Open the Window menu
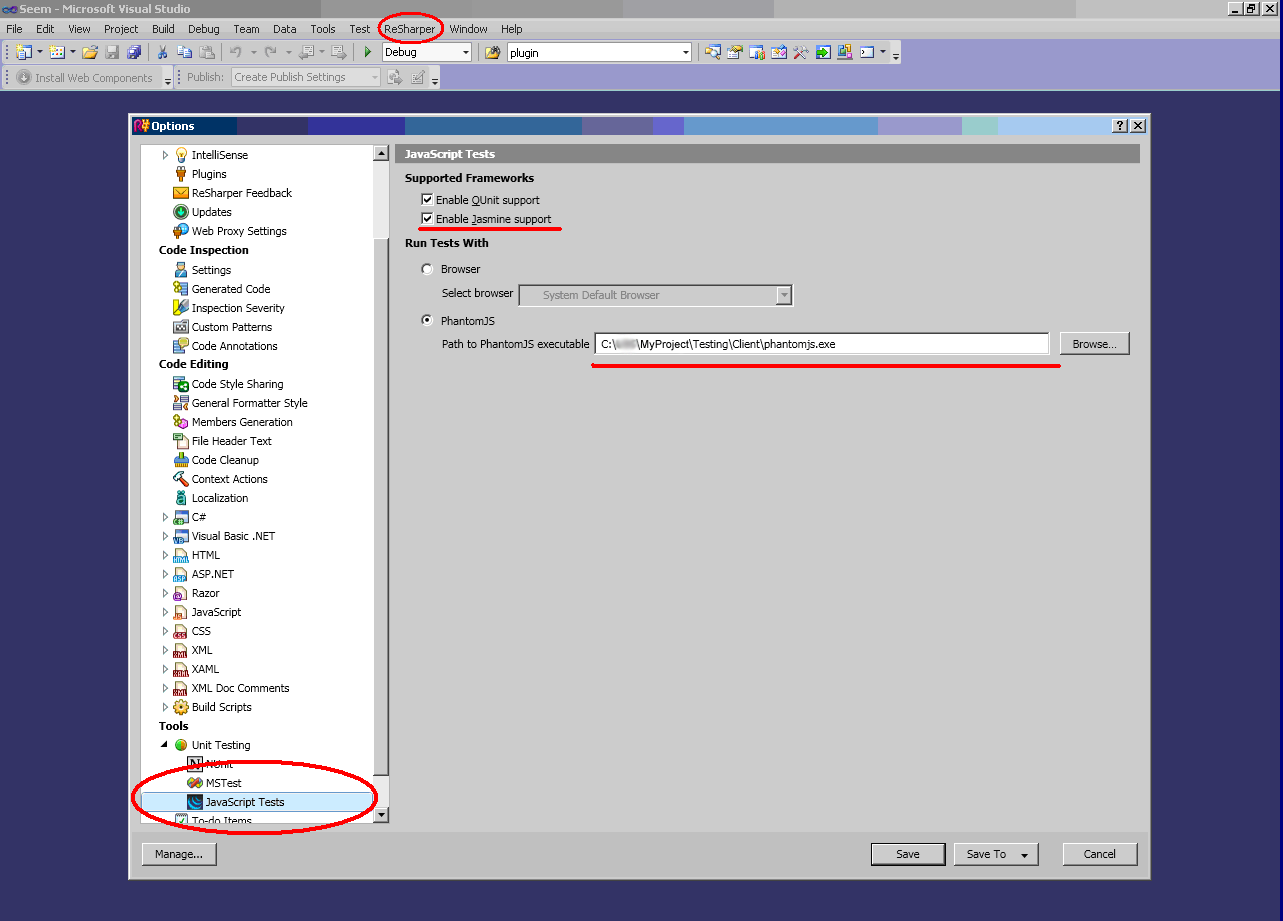 click(469, 29)
